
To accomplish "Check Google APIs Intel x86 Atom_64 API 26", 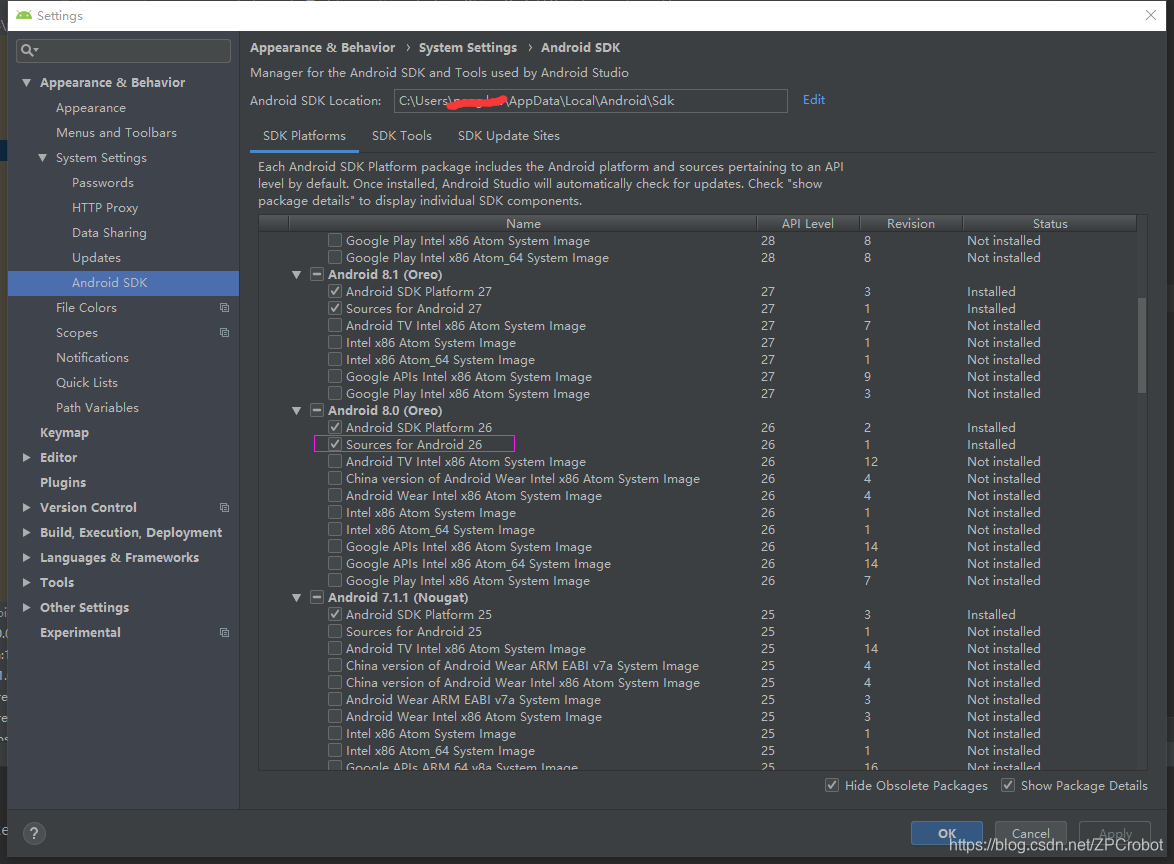I will pyautogui.click(x=335, y=563).
